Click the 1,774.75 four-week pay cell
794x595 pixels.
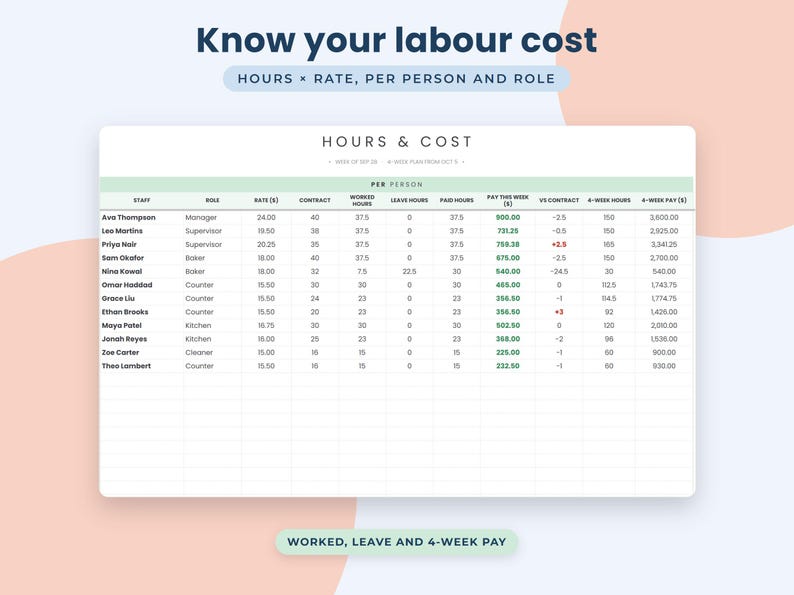[x=664, y=298]
